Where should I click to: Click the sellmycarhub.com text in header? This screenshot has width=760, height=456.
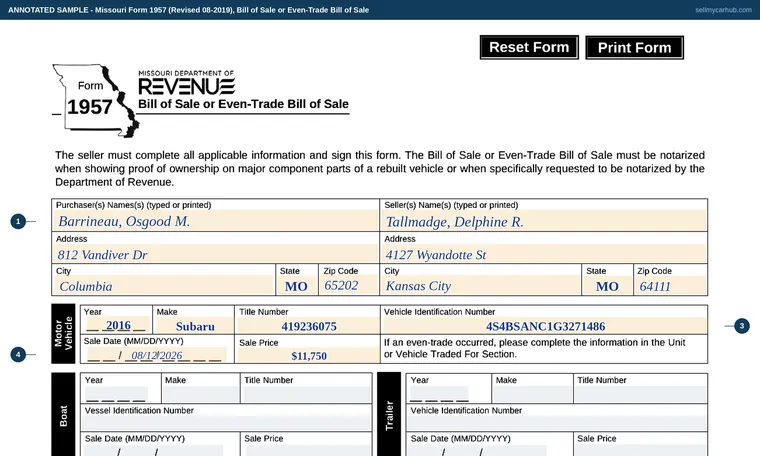[x=723, y=10]
